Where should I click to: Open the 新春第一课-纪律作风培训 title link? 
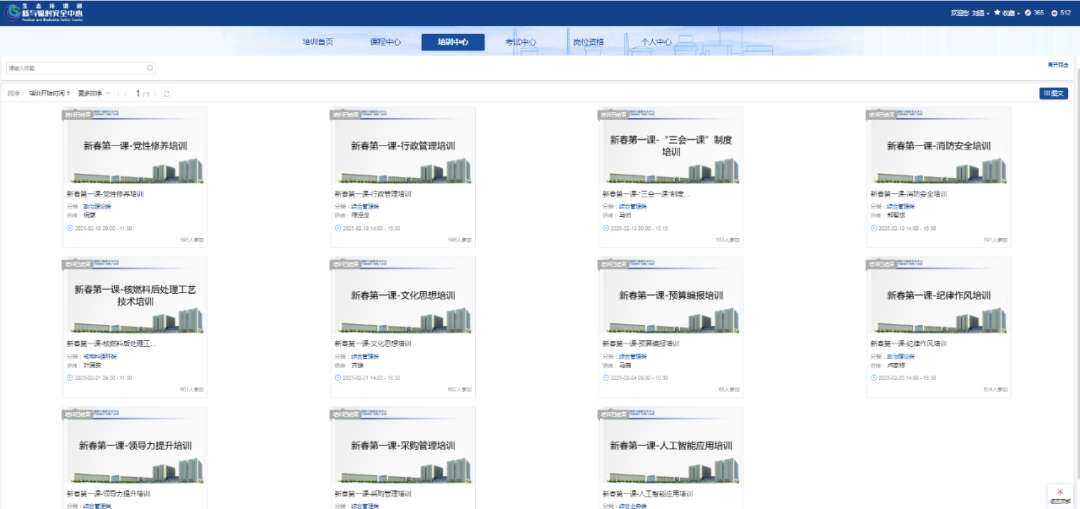(908, 344)
